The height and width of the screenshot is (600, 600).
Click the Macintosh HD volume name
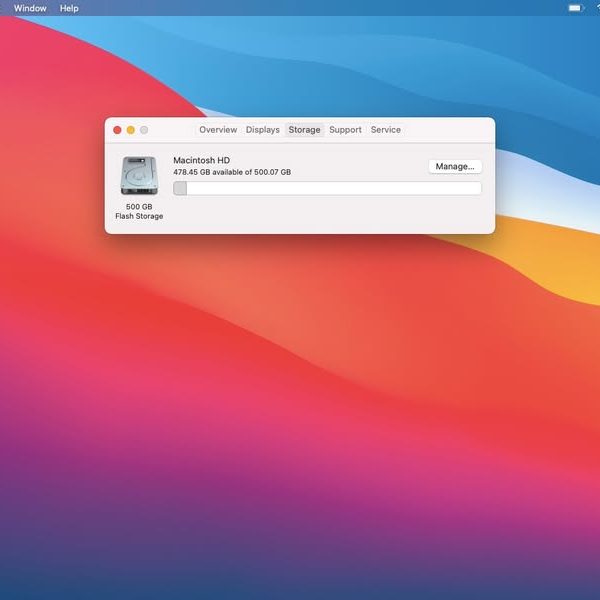[201, 160]
